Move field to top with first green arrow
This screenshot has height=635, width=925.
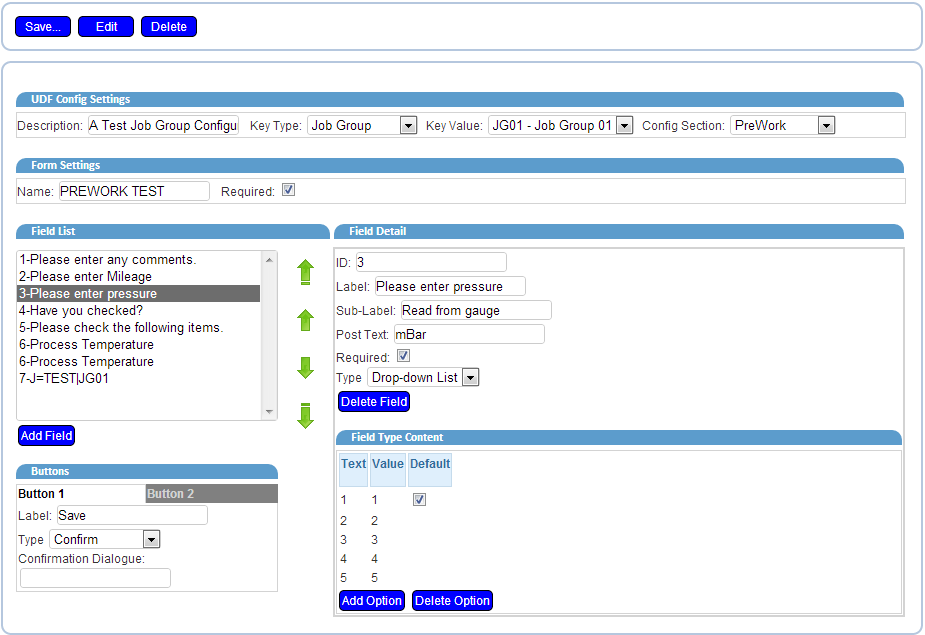[305, 272]
